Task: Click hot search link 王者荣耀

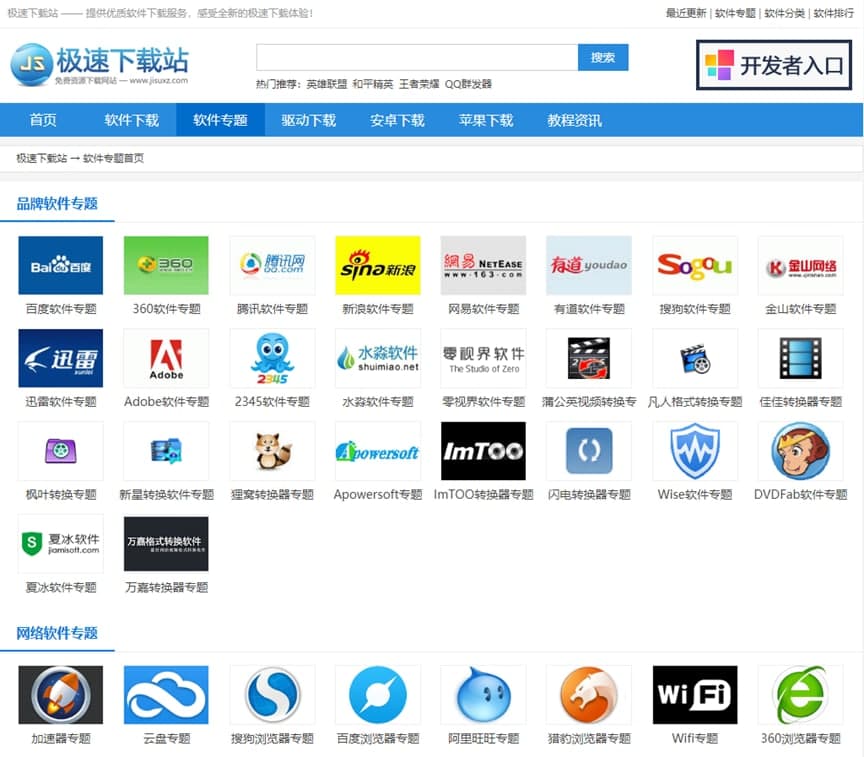Action: (419, 84)
